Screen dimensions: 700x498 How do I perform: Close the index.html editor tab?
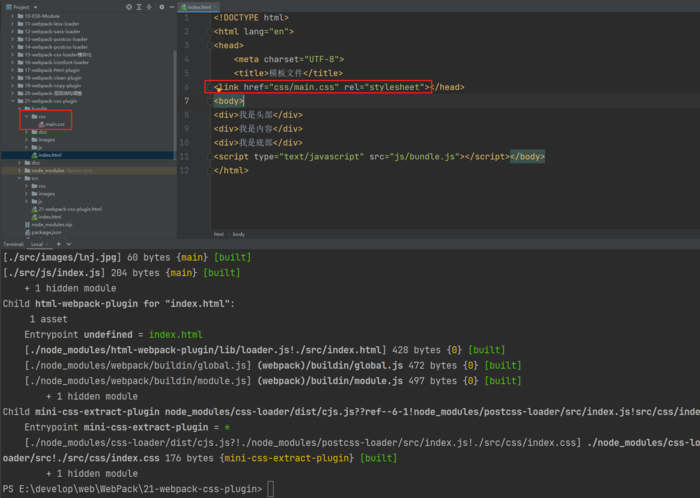pyautogui.click(x=215, y=7)
